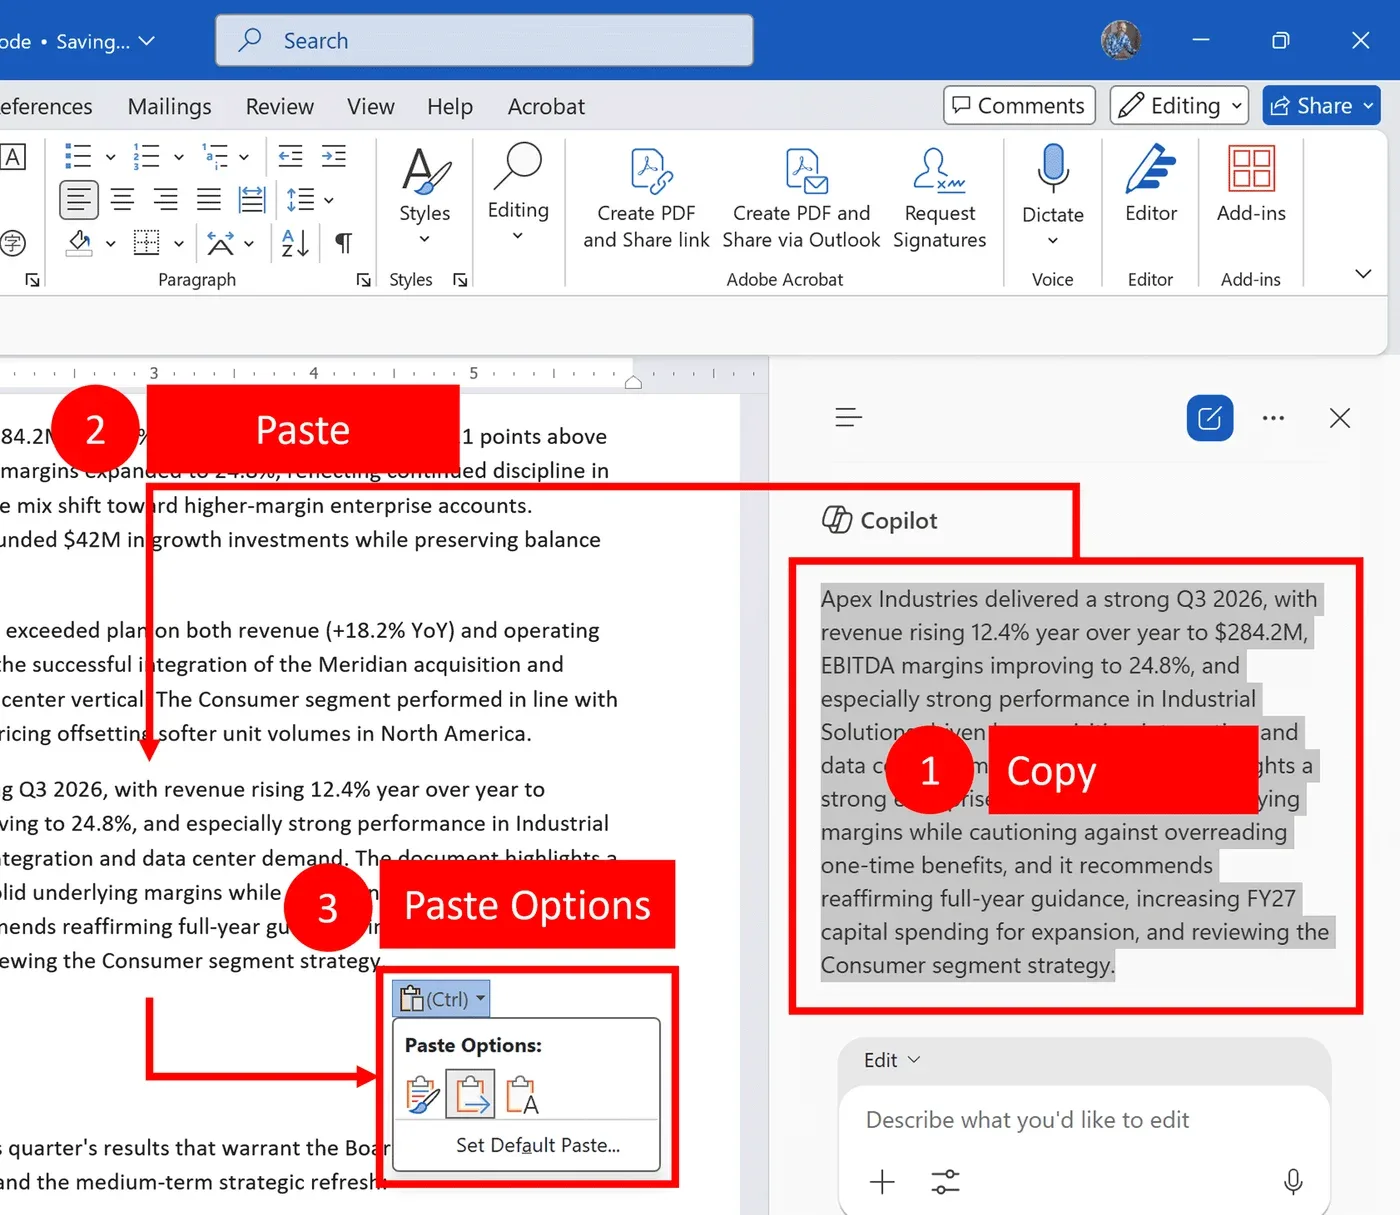Screen dimensions: 1400x1215
Task: Expand the borders dropdown arrow
Action: click(179, 243)
